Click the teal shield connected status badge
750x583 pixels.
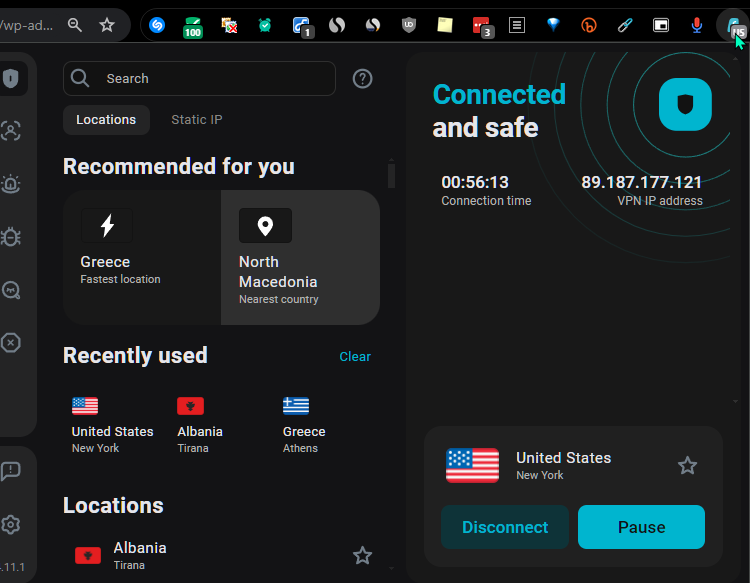click(685, 104)
